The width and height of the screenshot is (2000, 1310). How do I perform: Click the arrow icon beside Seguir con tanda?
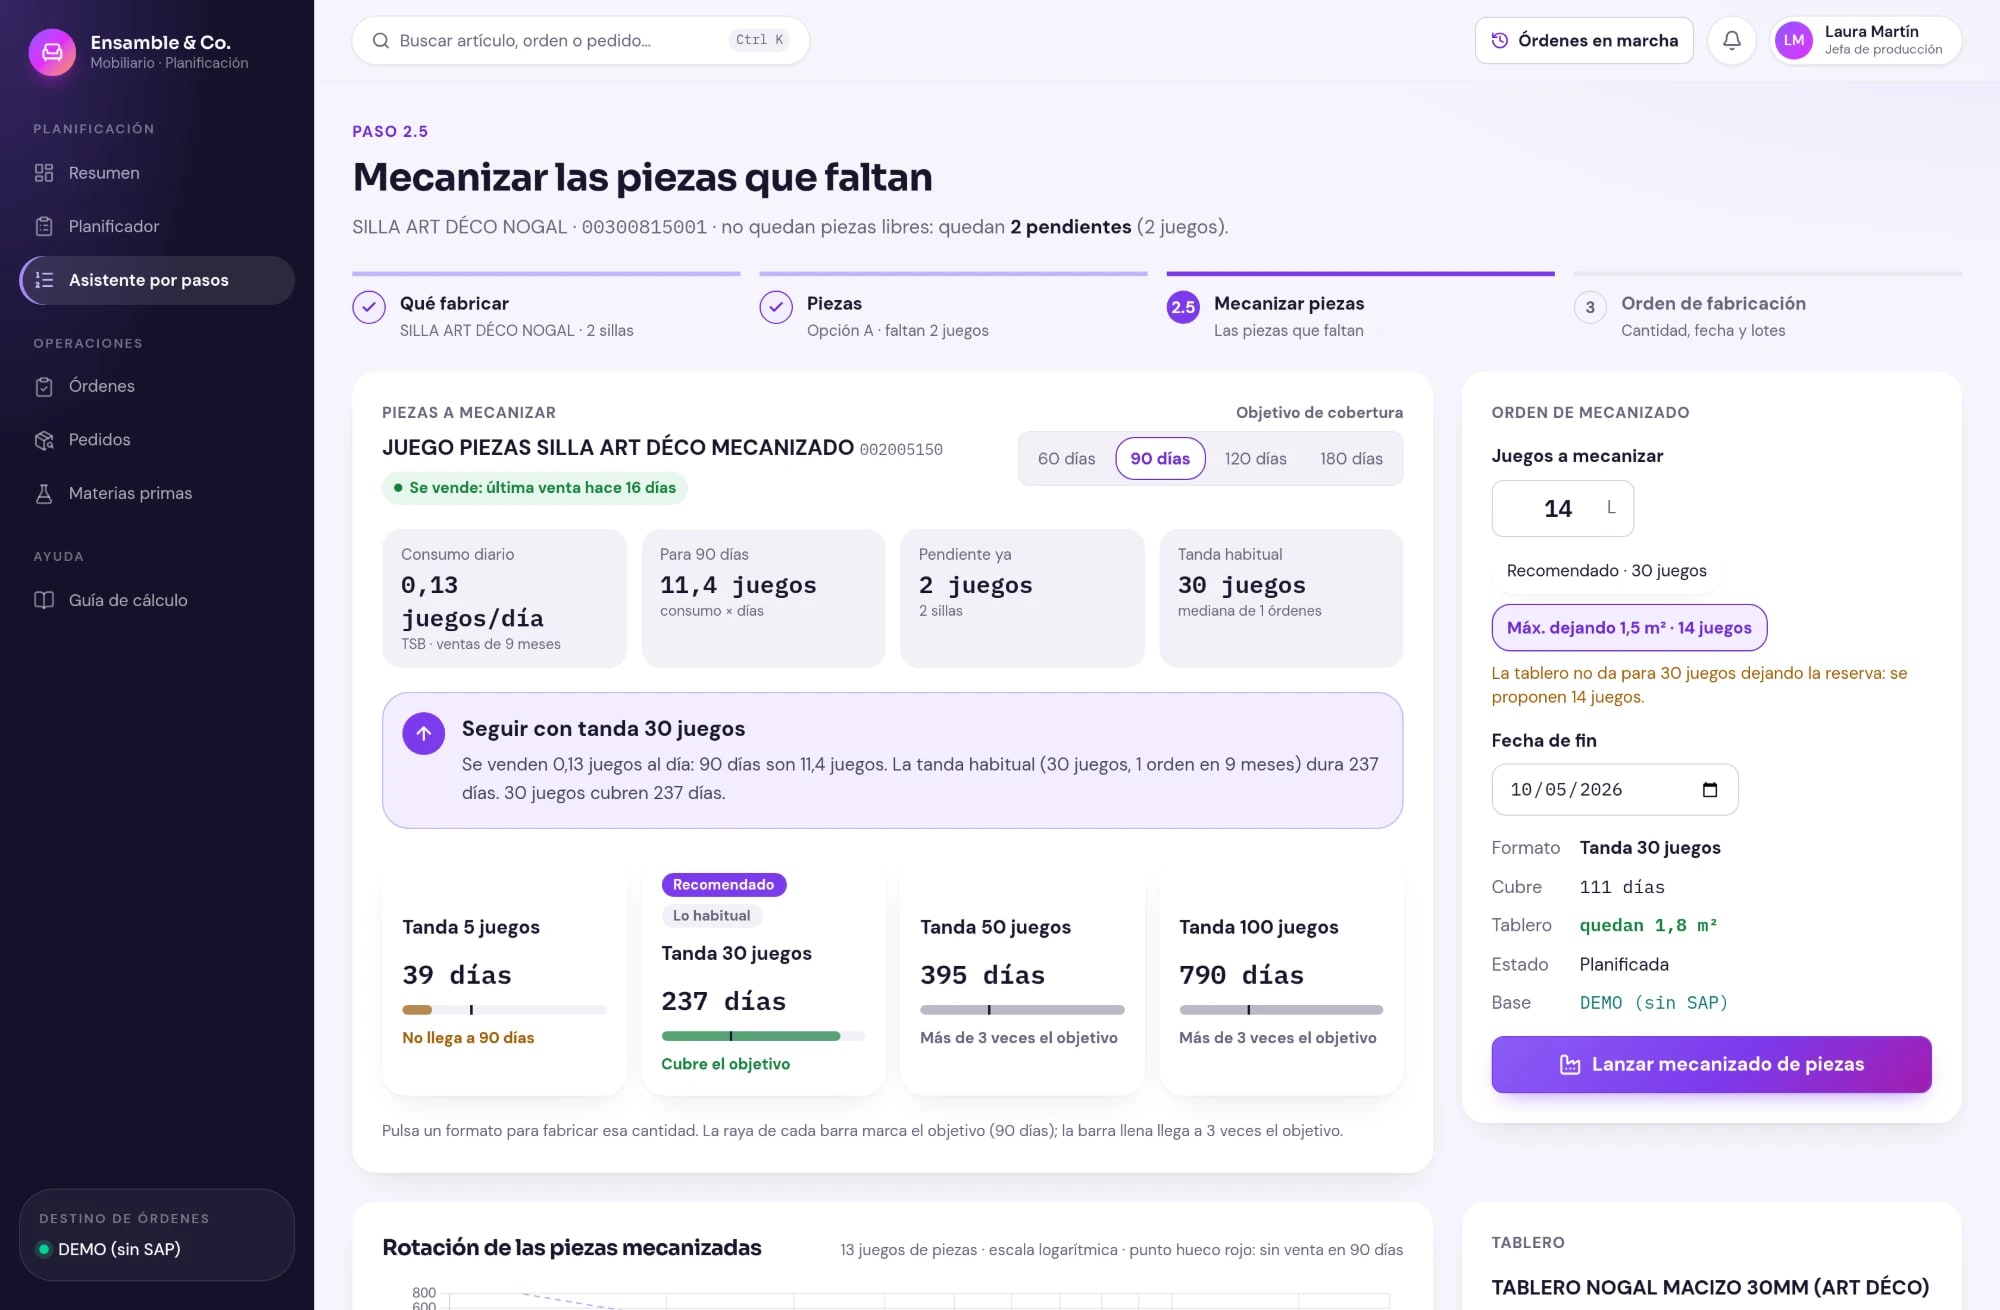point(424,734)
